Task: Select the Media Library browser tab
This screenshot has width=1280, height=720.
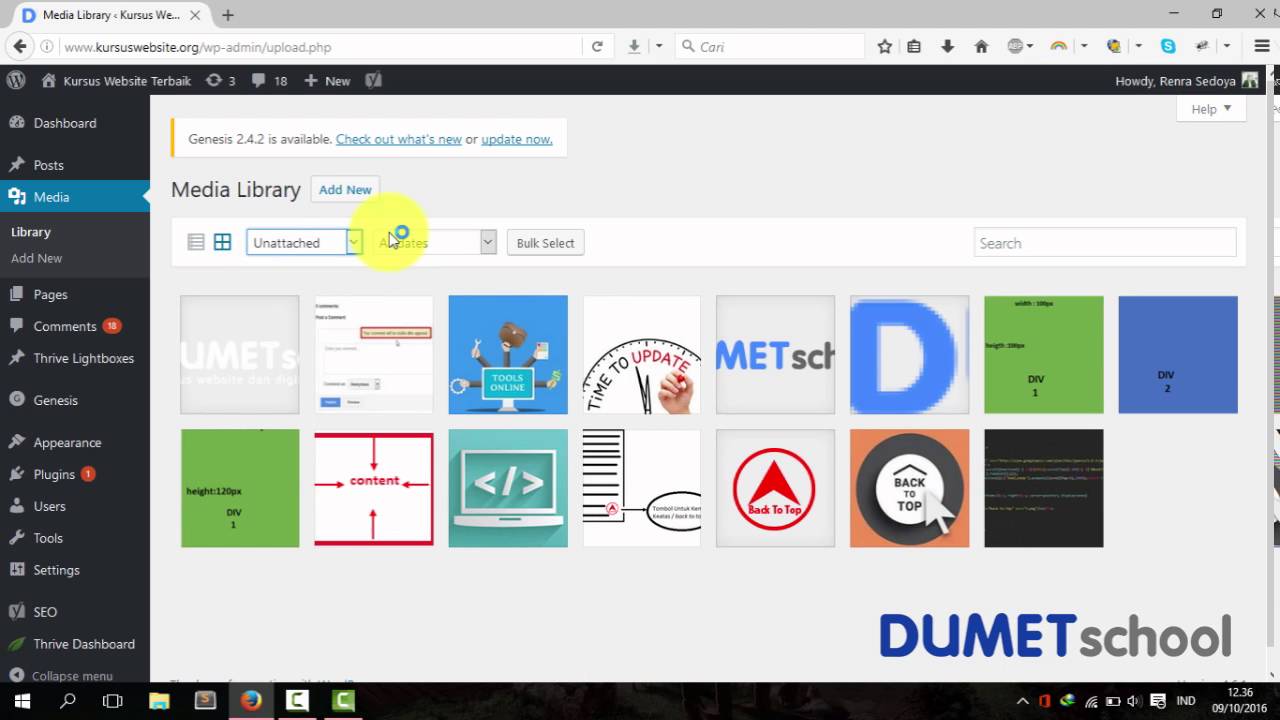Action: 110,15
